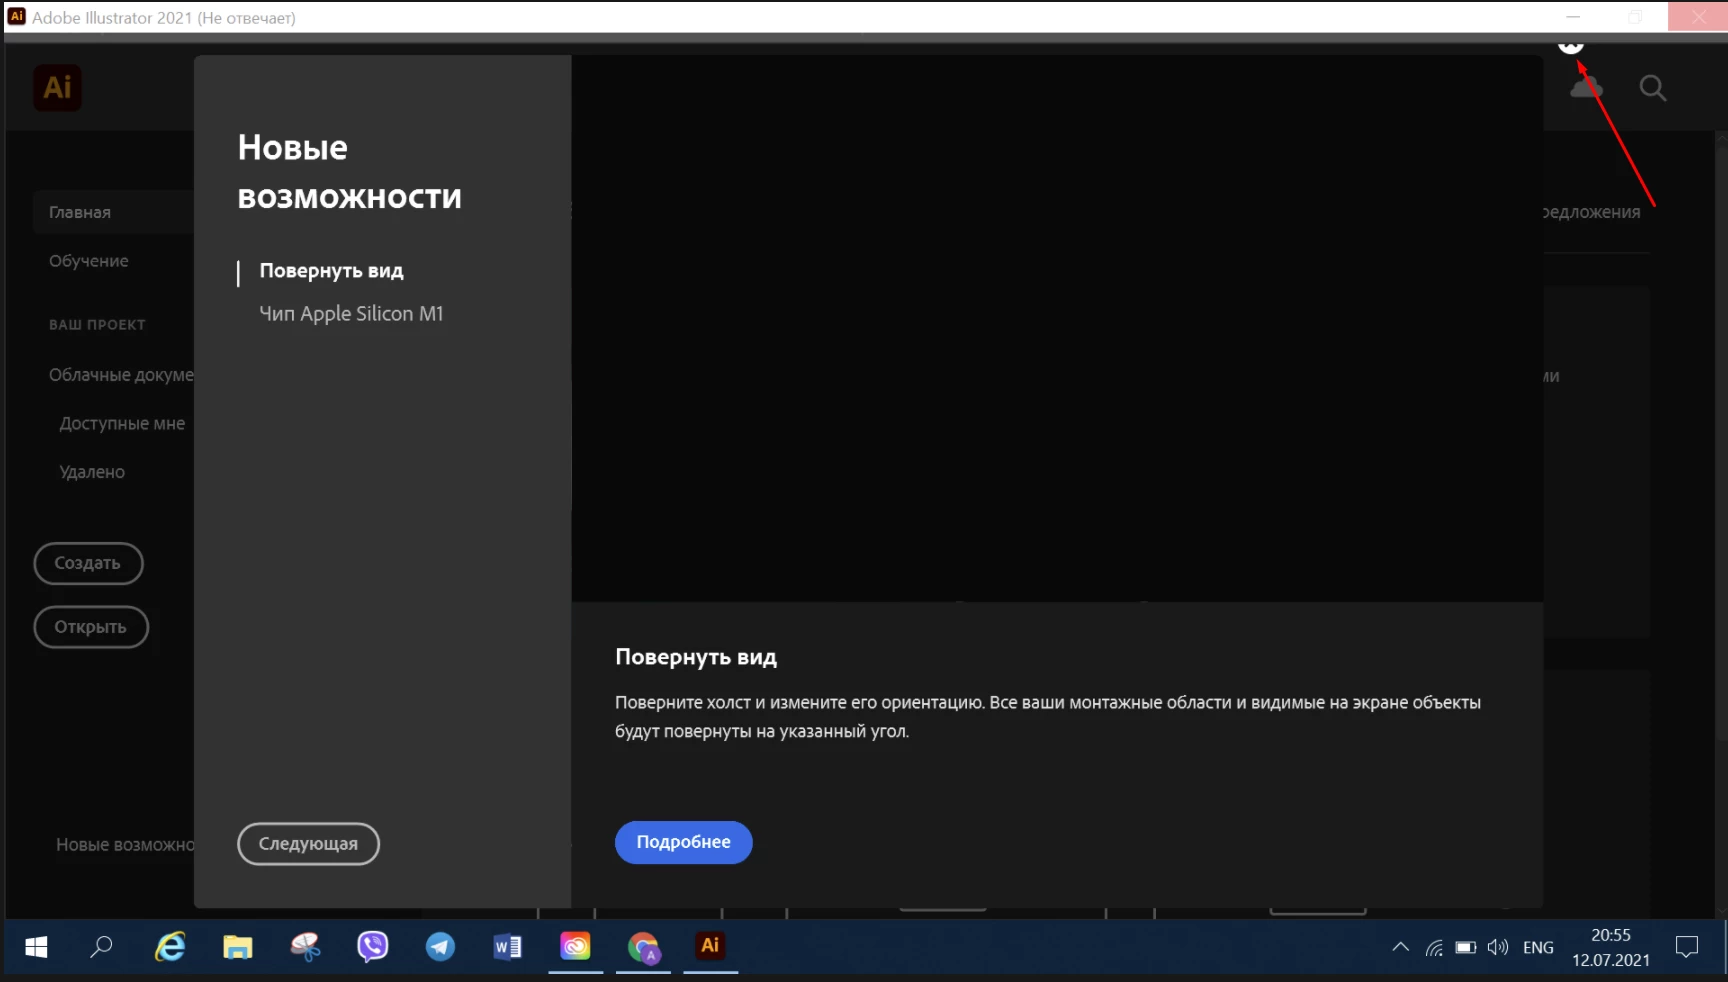Click the Illustrator Ai logo in the header

58,87
